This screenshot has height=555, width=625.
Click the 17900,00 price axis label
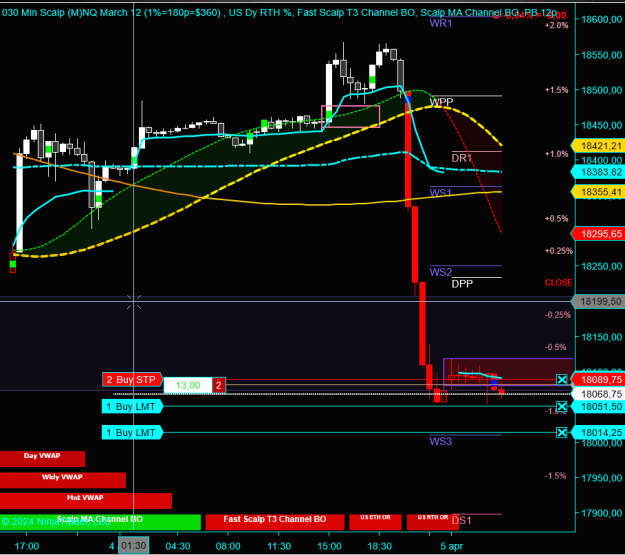click(601, 513)
